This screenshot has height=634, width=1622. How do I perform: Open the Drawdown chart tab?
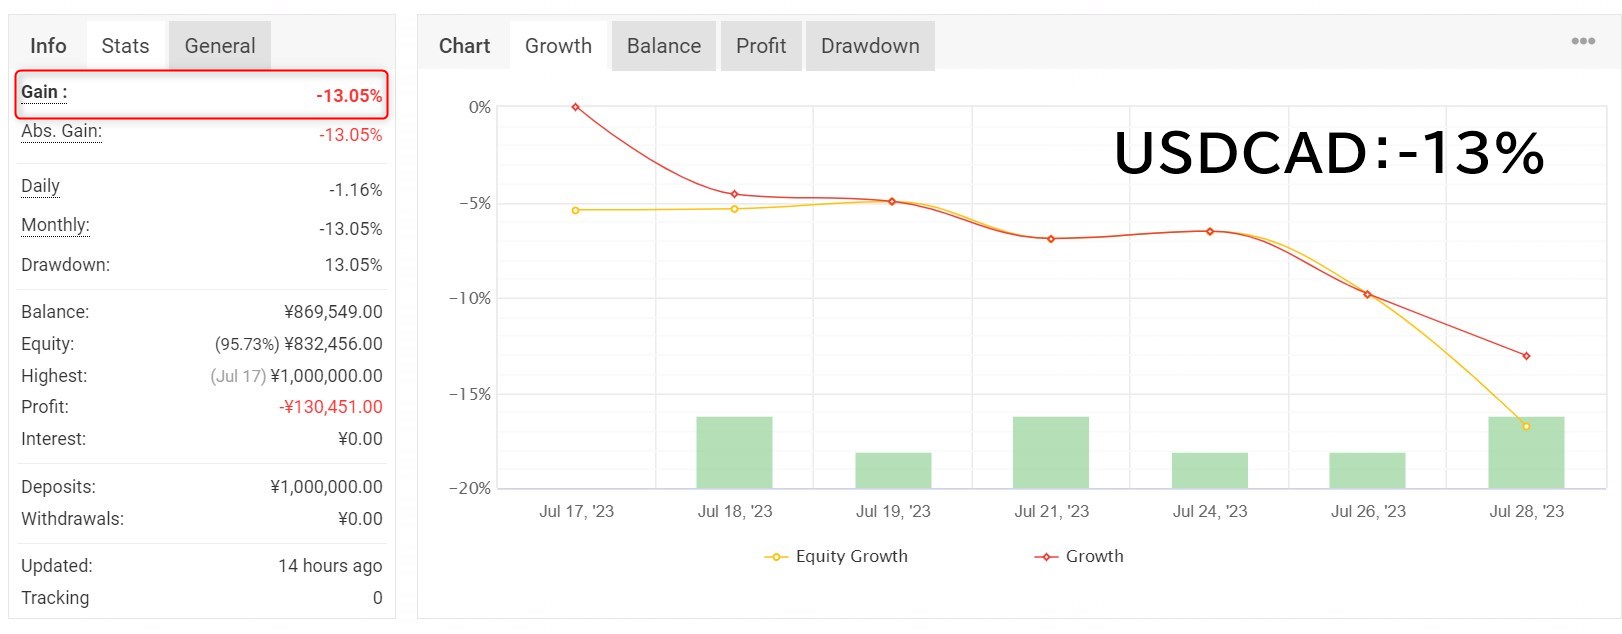click(870, 46)
